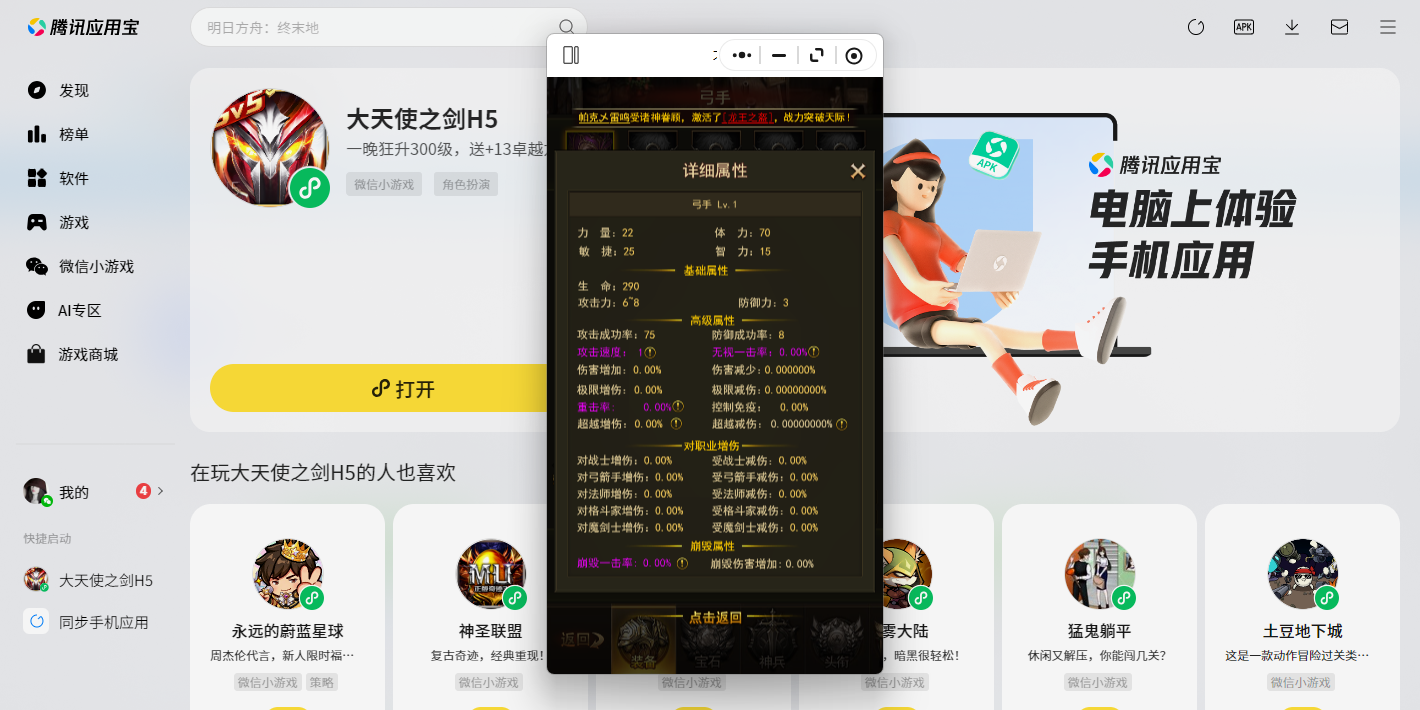Image resolution: width=1420 pixels, height=710 pixels.
Task: Click 微信小游戏 tag under 猛鬼躺平
Action: coord(1099,682)
